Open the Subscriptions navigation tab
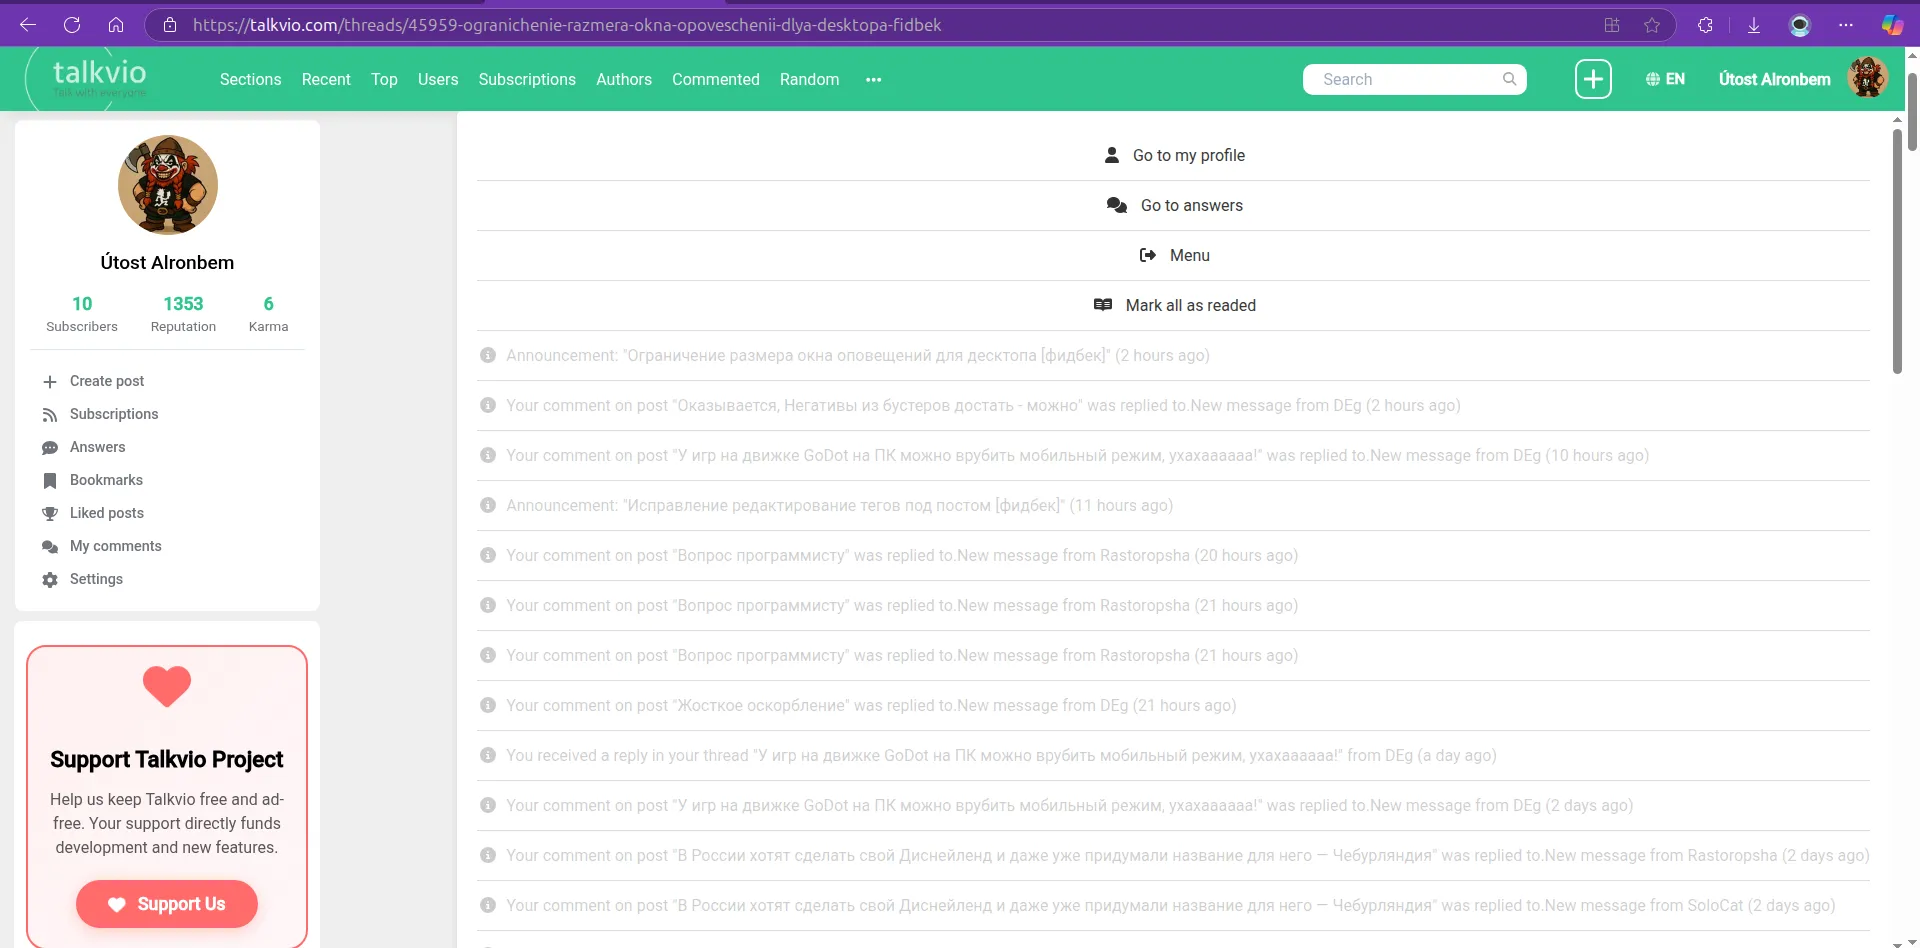Image resolution: width=1920 pixels, height=948 pixels. (527, 79)
